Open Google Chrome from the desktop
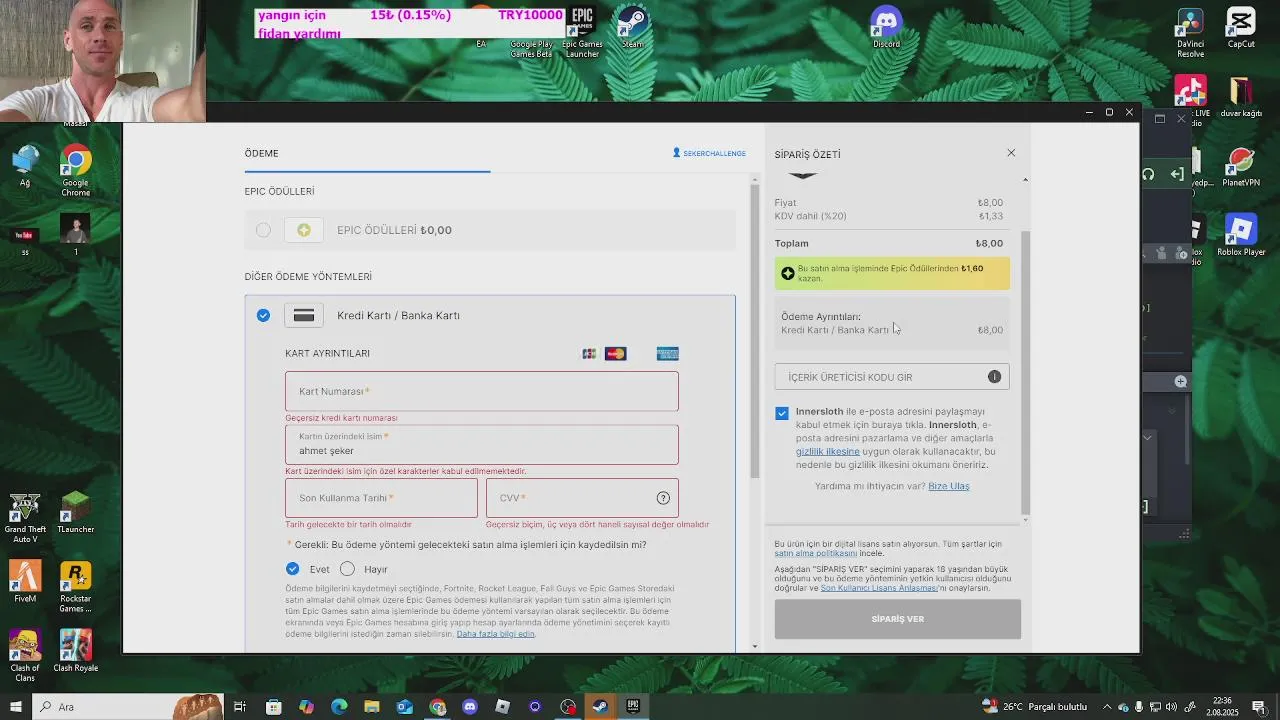 point(75,170)
